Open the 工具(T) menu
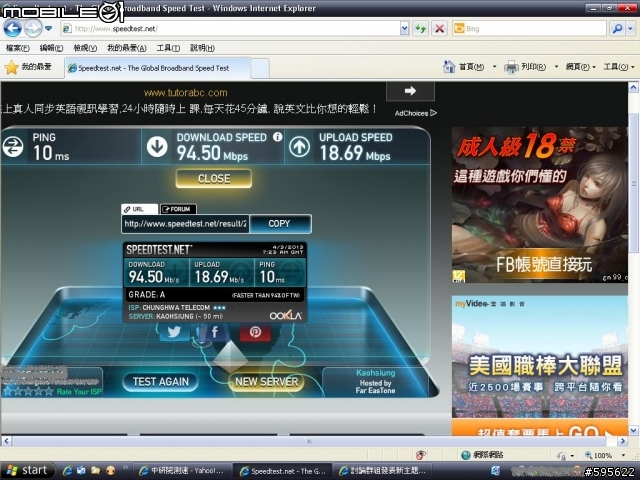This screenshot has height=480, width=640. click(x=168, y=48)
